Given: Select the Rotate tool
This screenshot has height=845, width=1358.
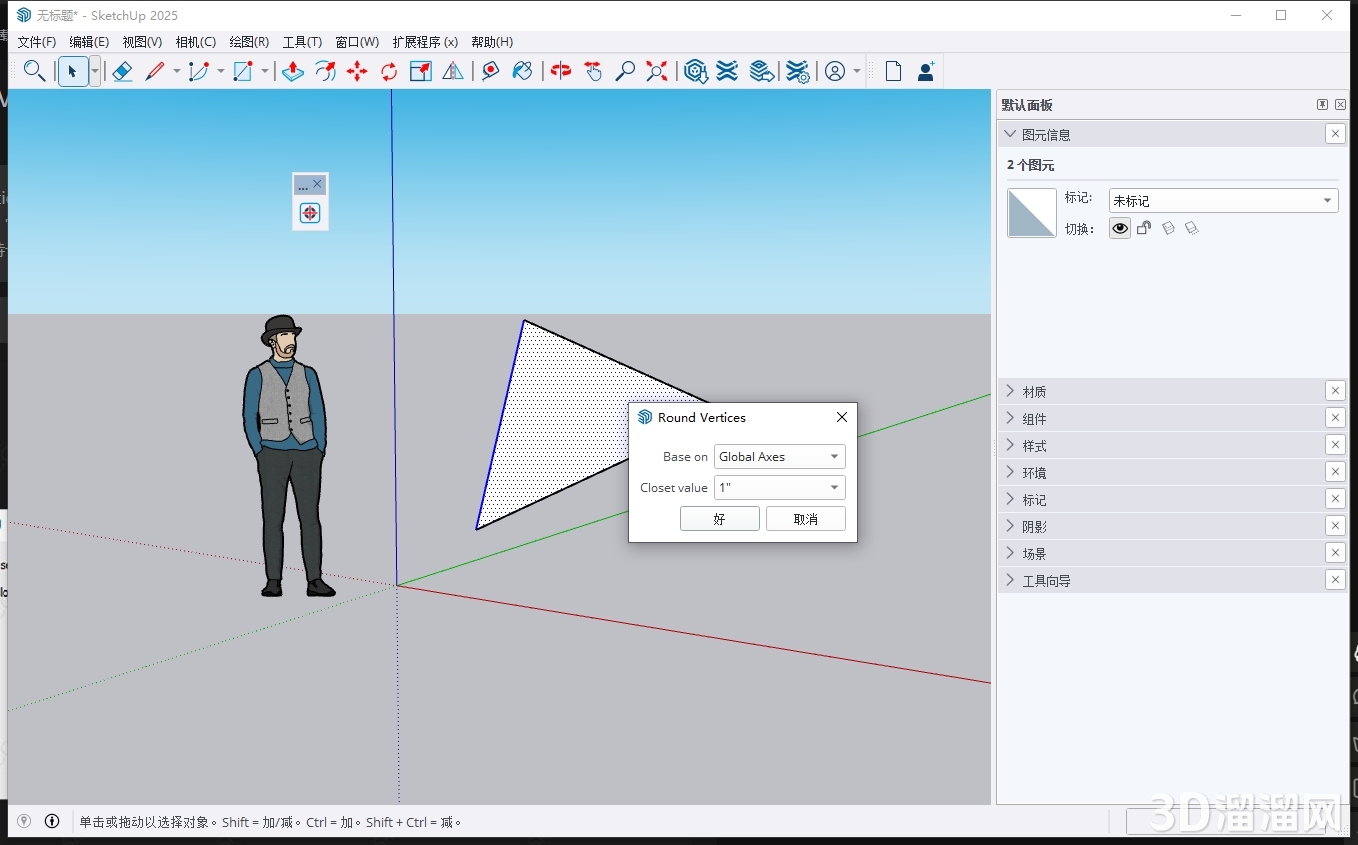Looking at the screenshot, I should tap(388, 71).
